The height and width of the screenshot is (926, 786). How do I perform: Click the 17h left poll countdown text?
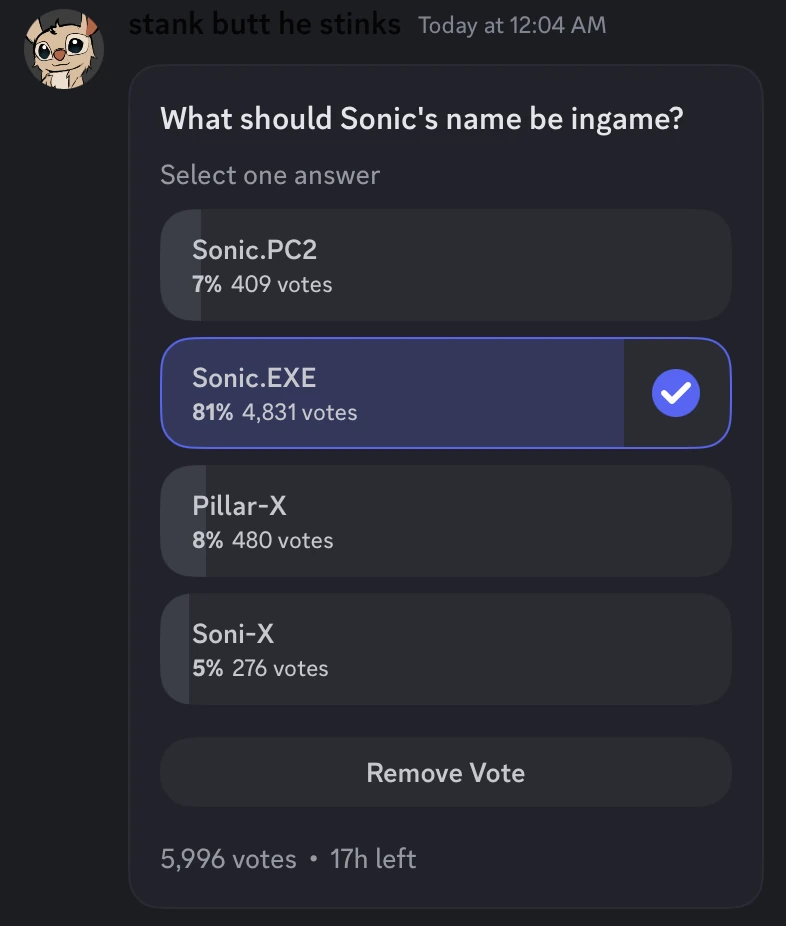[x=372, y=858]
